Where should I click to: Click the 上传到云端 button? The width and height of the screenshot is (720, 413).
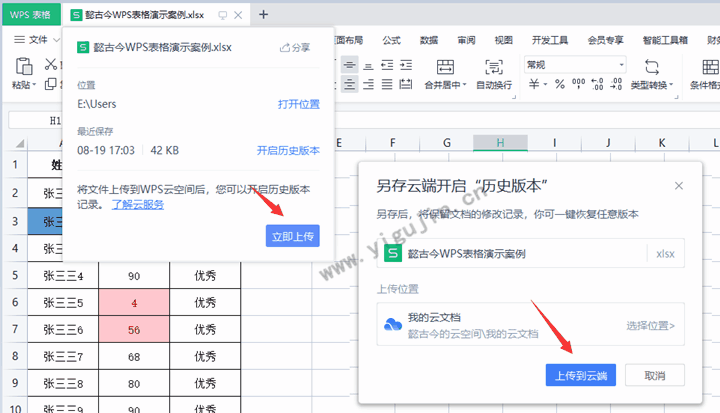click(580, 375)
